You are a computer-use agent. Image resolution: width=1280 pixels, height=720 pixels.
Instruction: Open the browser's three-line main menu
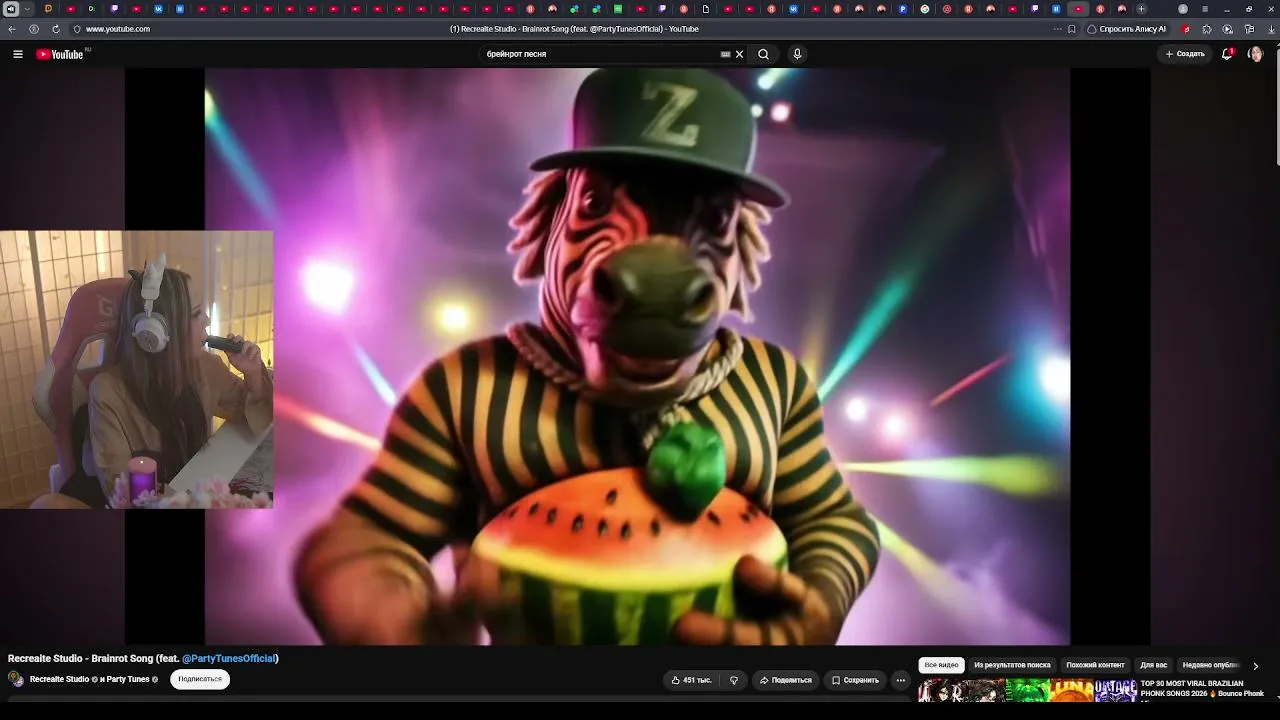tap(1205, 9)
